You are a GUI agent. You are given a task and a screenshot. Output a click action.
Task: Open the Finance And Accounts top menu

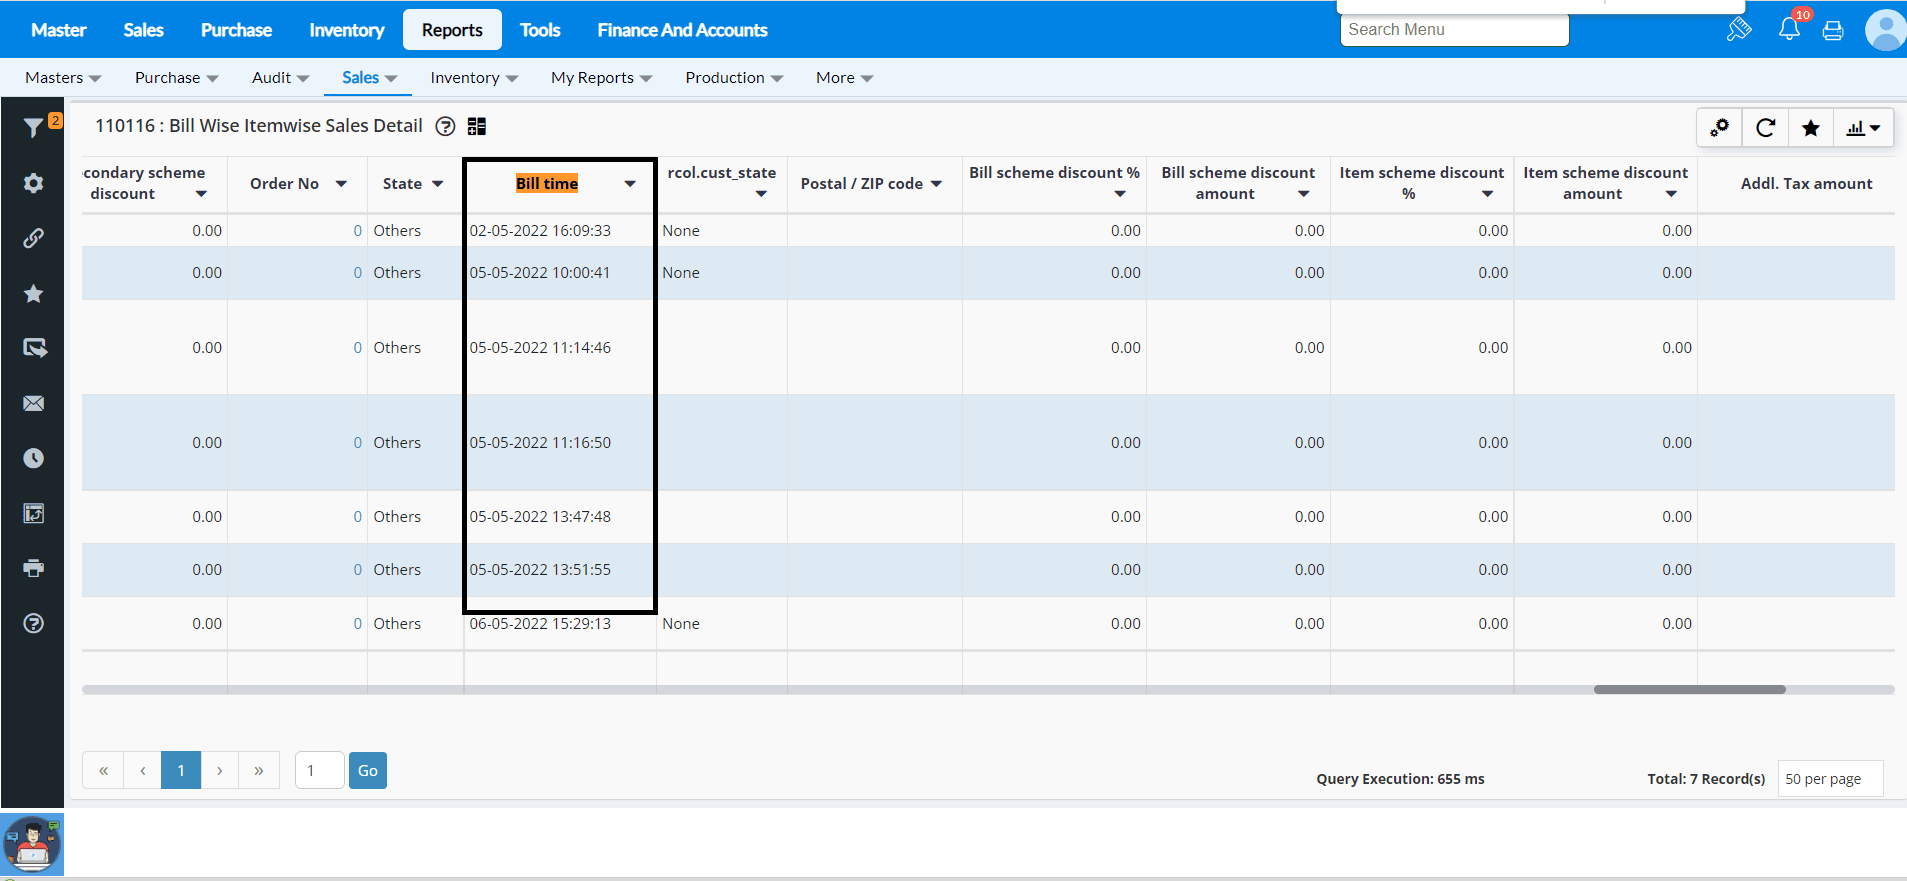pyautogui.click(x=682, y=30)
